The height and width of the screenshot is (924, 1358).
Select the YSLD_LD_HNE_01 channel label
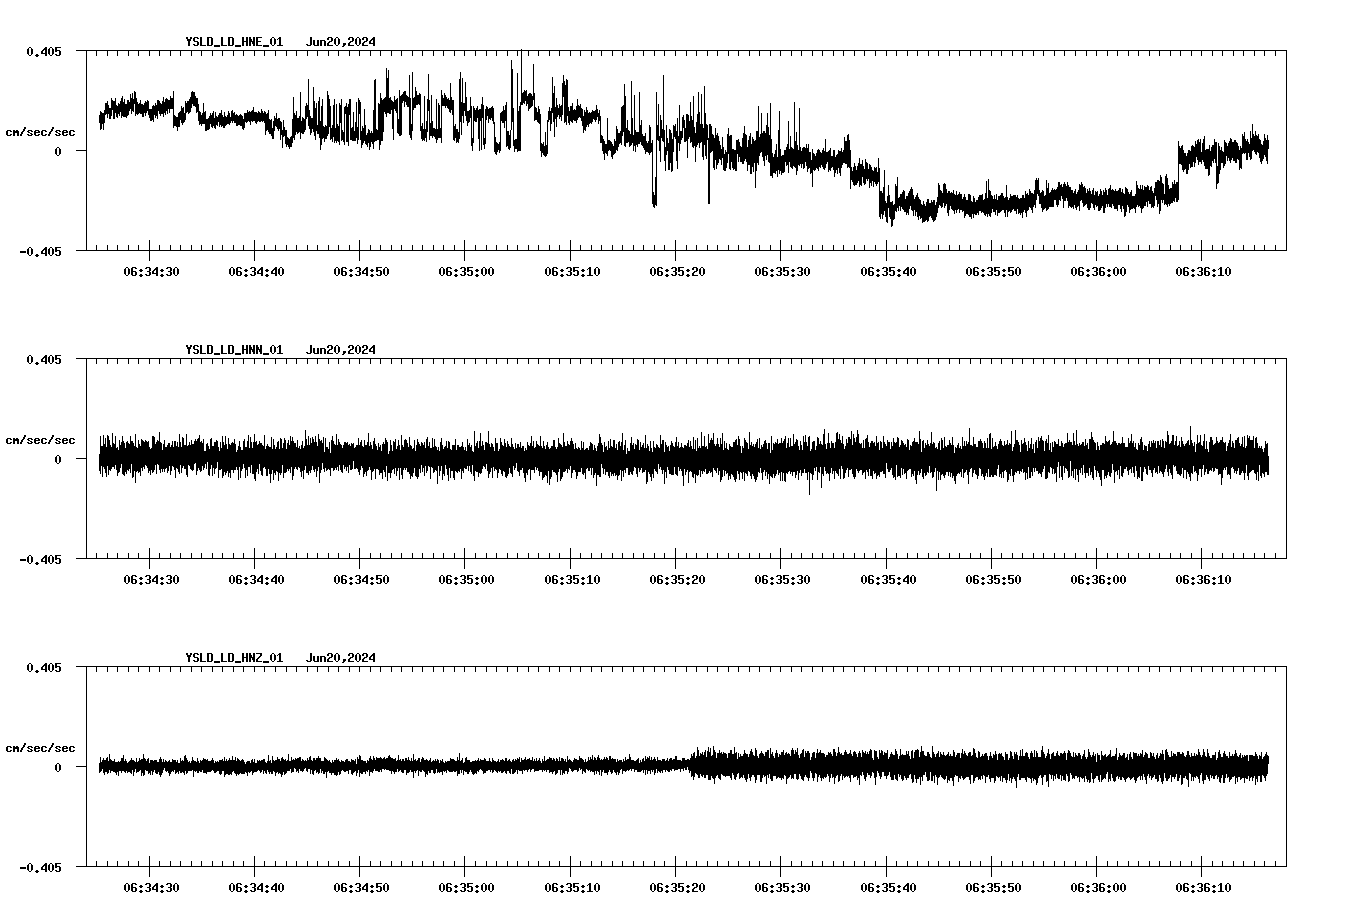pyautogui.click(x=233, y=43)
